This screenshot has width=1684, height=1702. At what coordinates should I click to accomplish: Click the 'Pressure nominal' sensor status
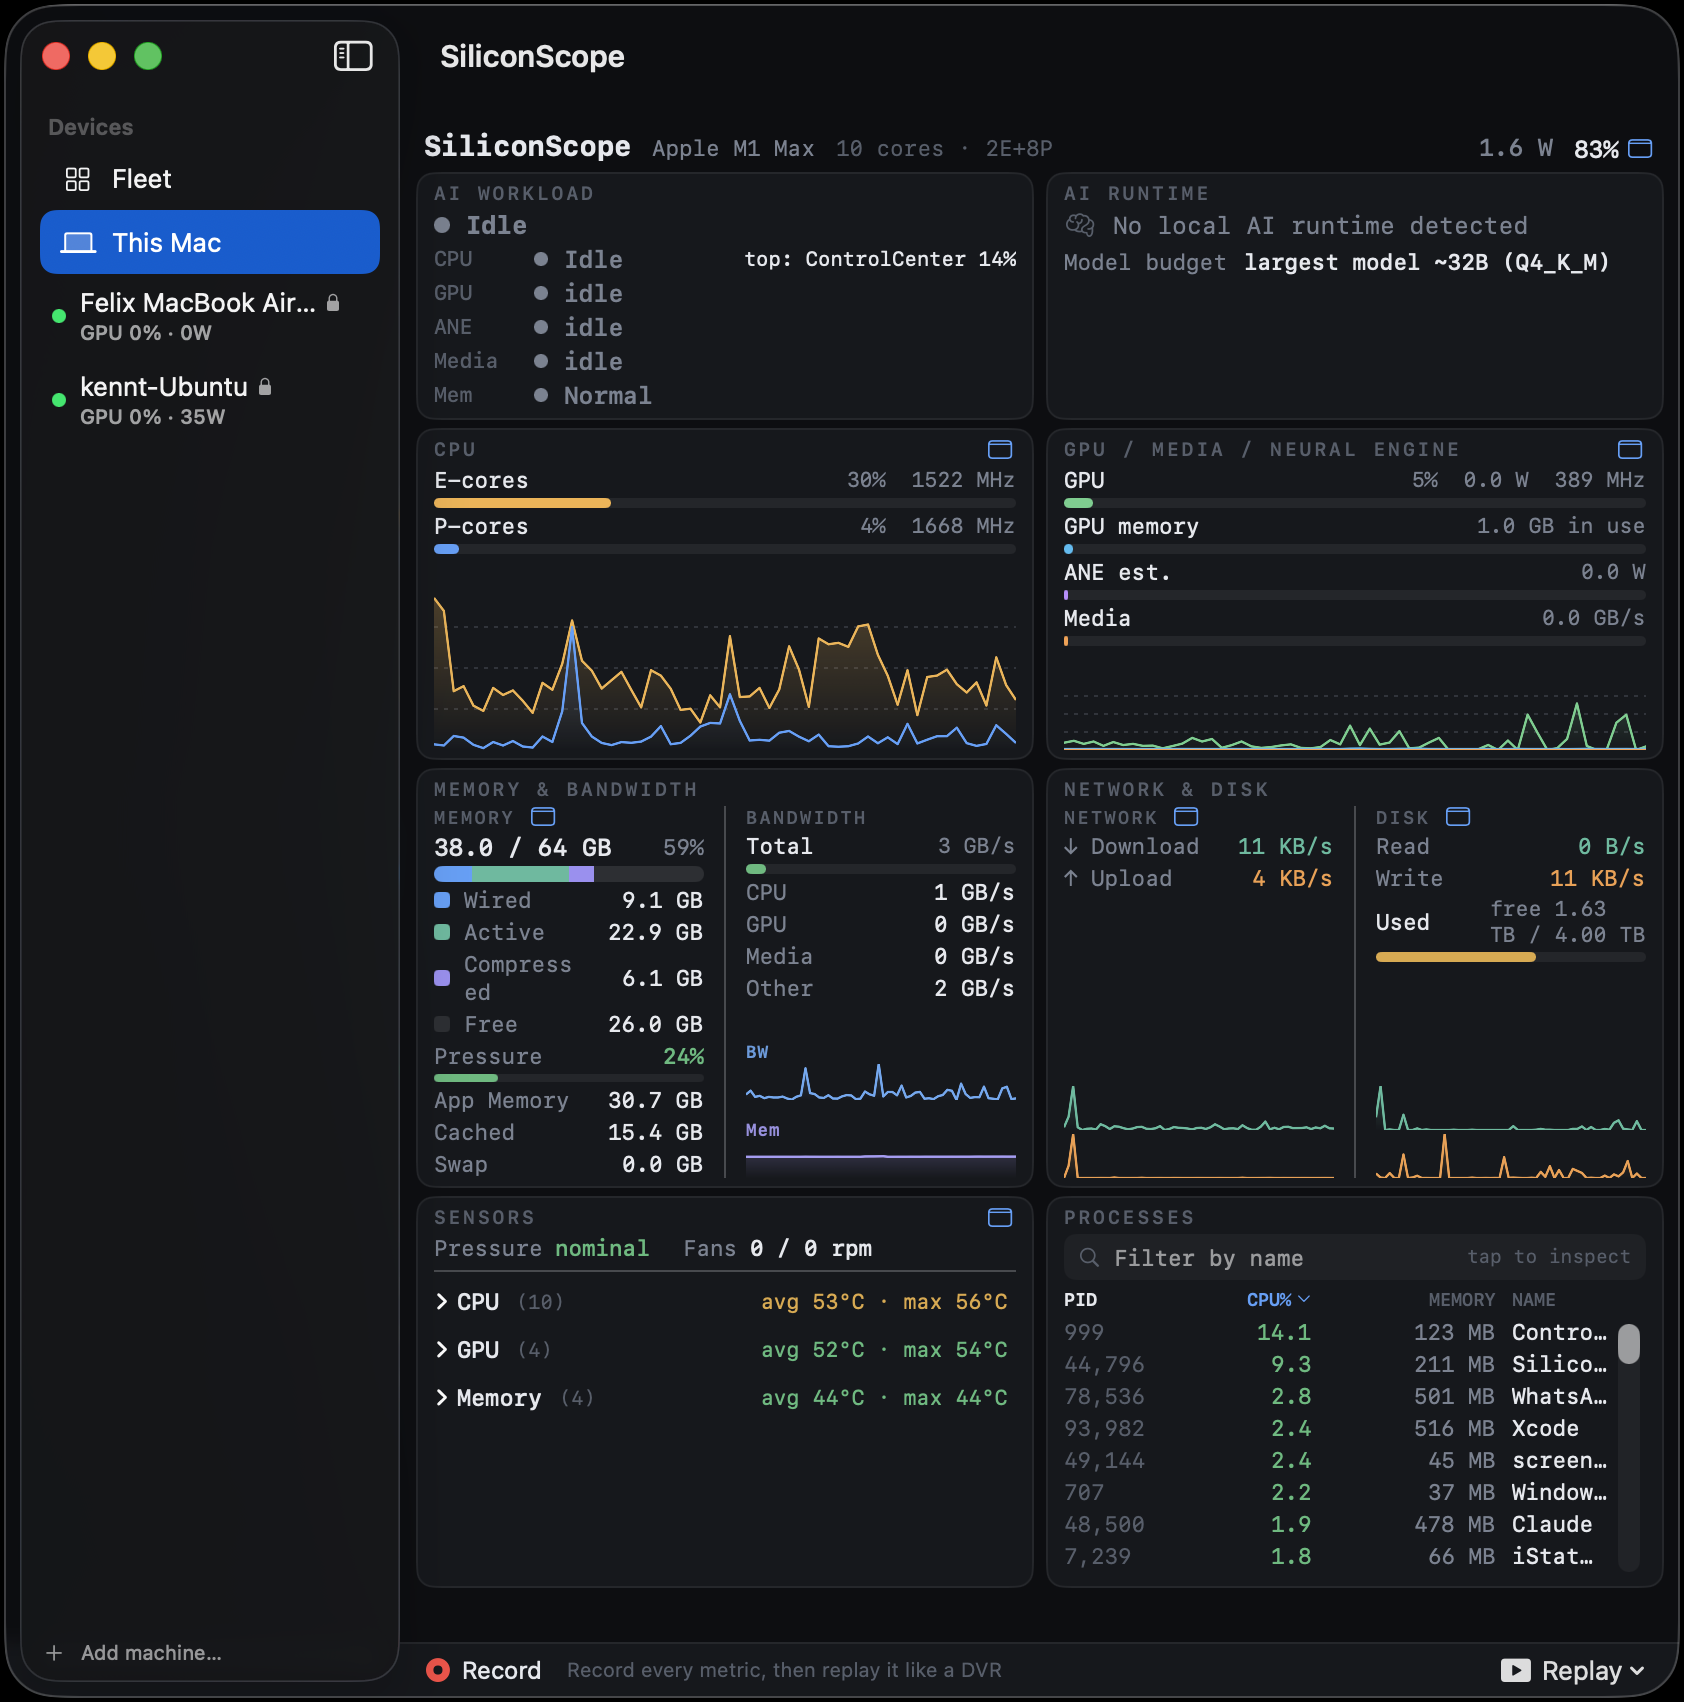[541, 1248]
